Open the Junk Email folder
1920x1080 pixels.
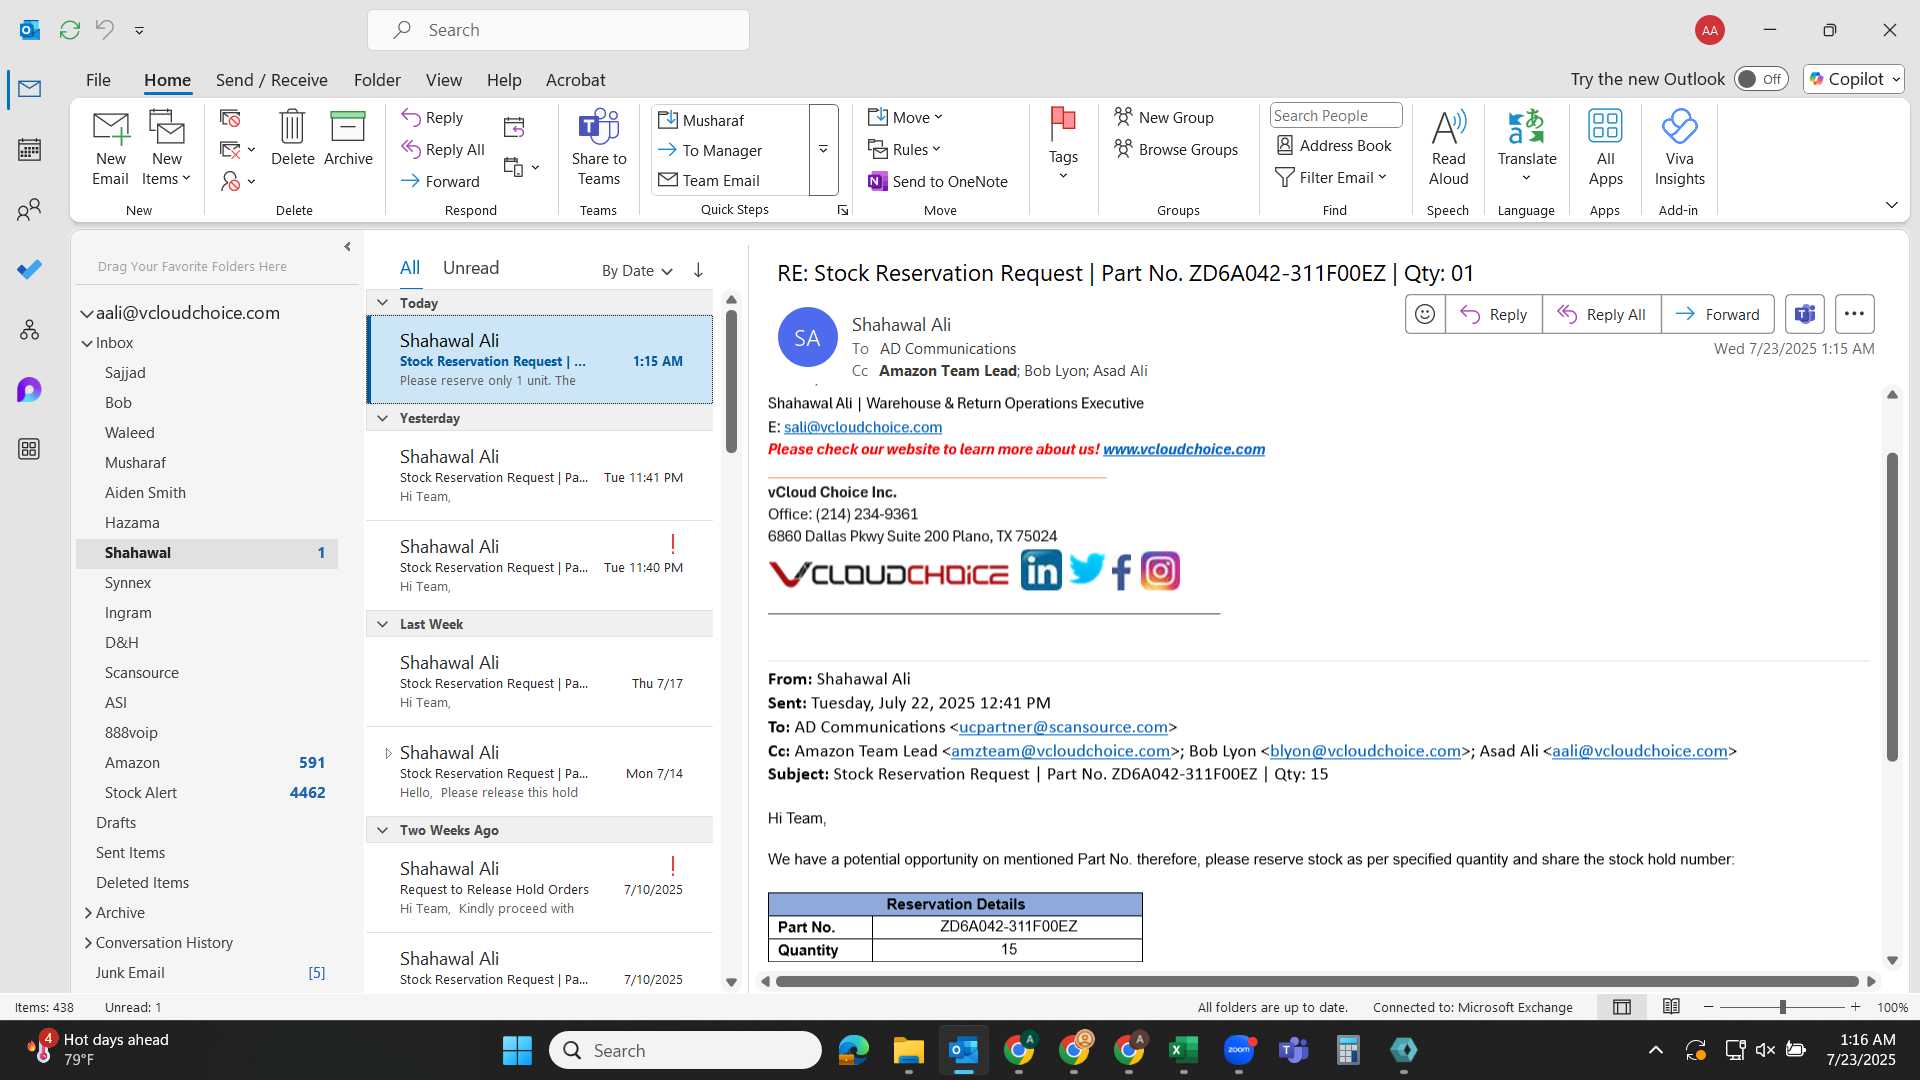pos(207,973)
